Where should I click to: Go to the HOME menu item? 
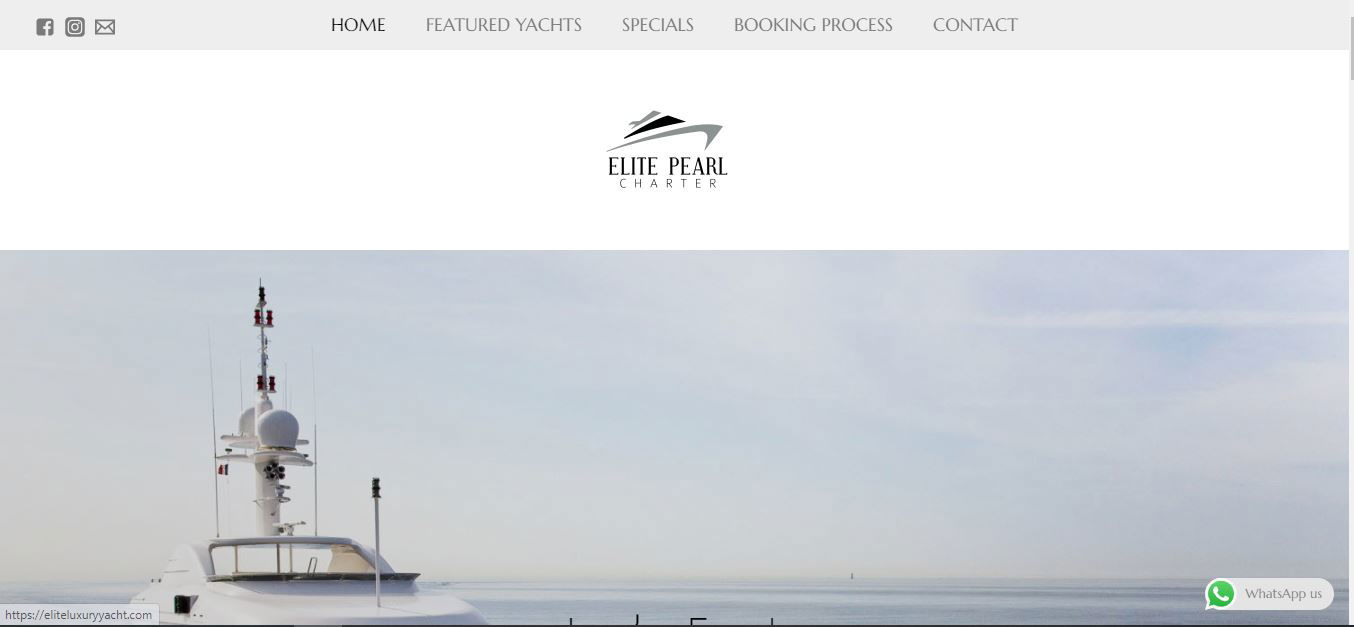pos(358,25)
